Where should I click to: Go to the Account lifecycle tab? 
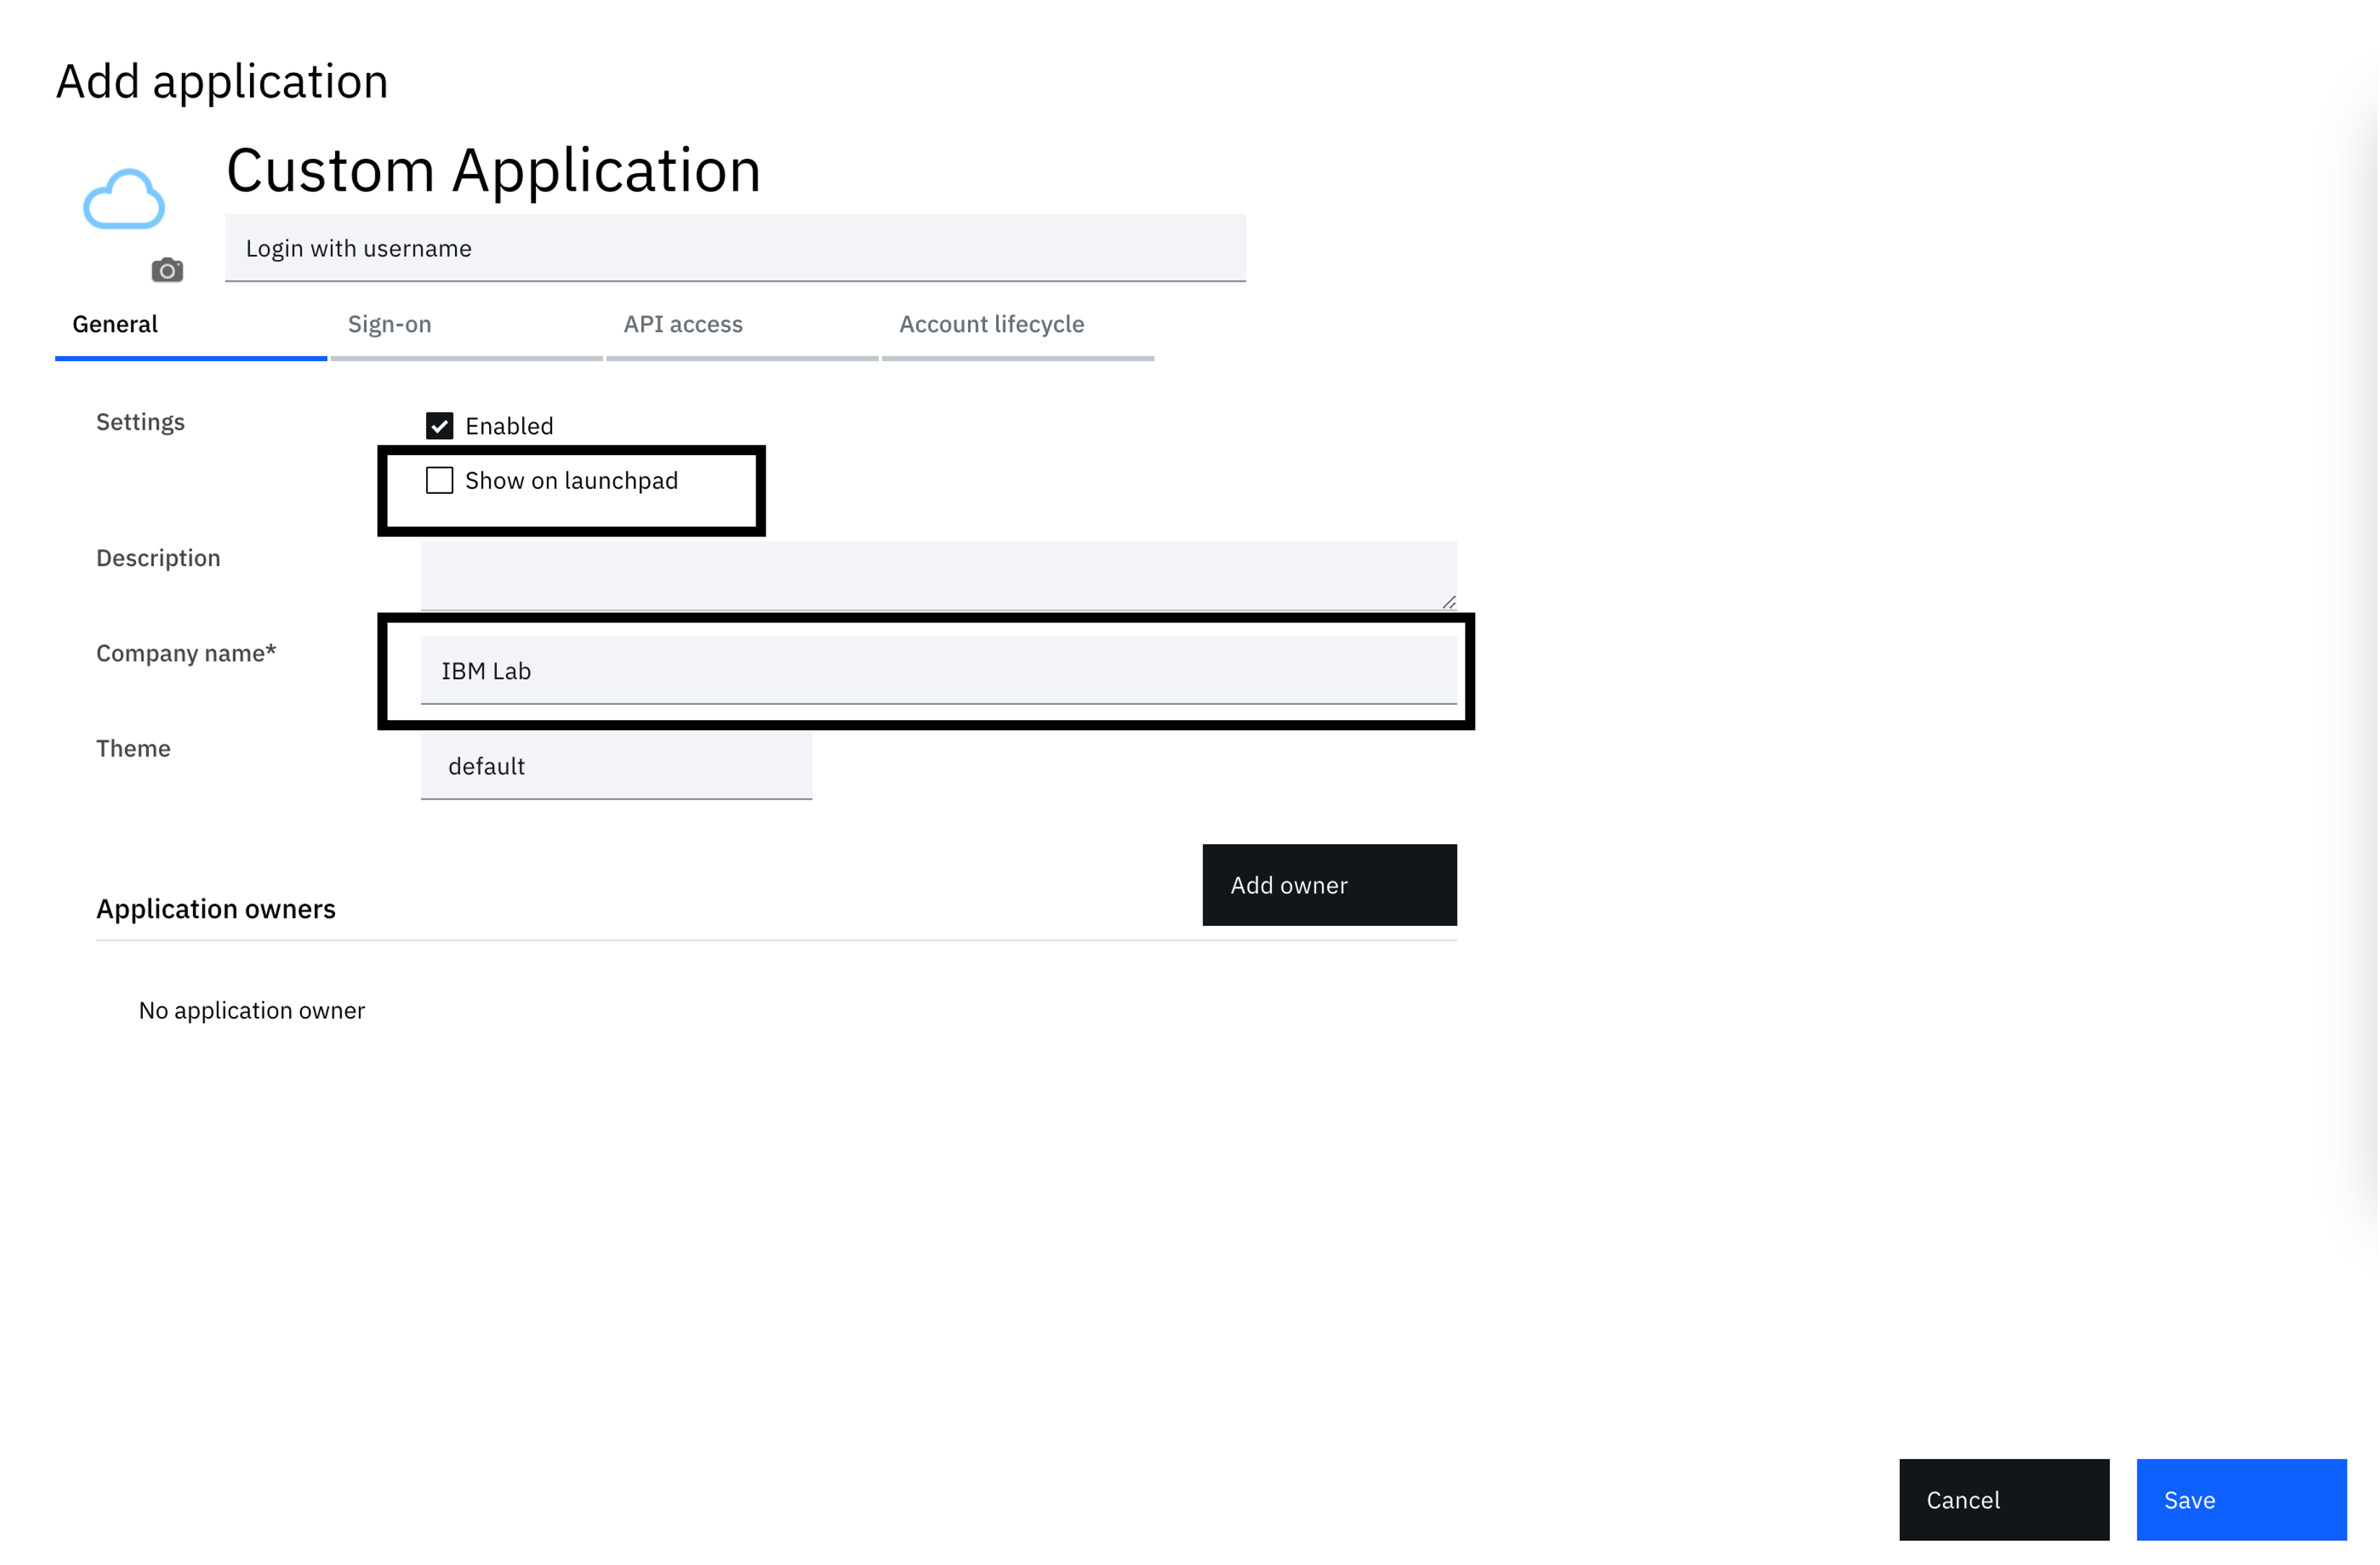click(x=991, y=324)
